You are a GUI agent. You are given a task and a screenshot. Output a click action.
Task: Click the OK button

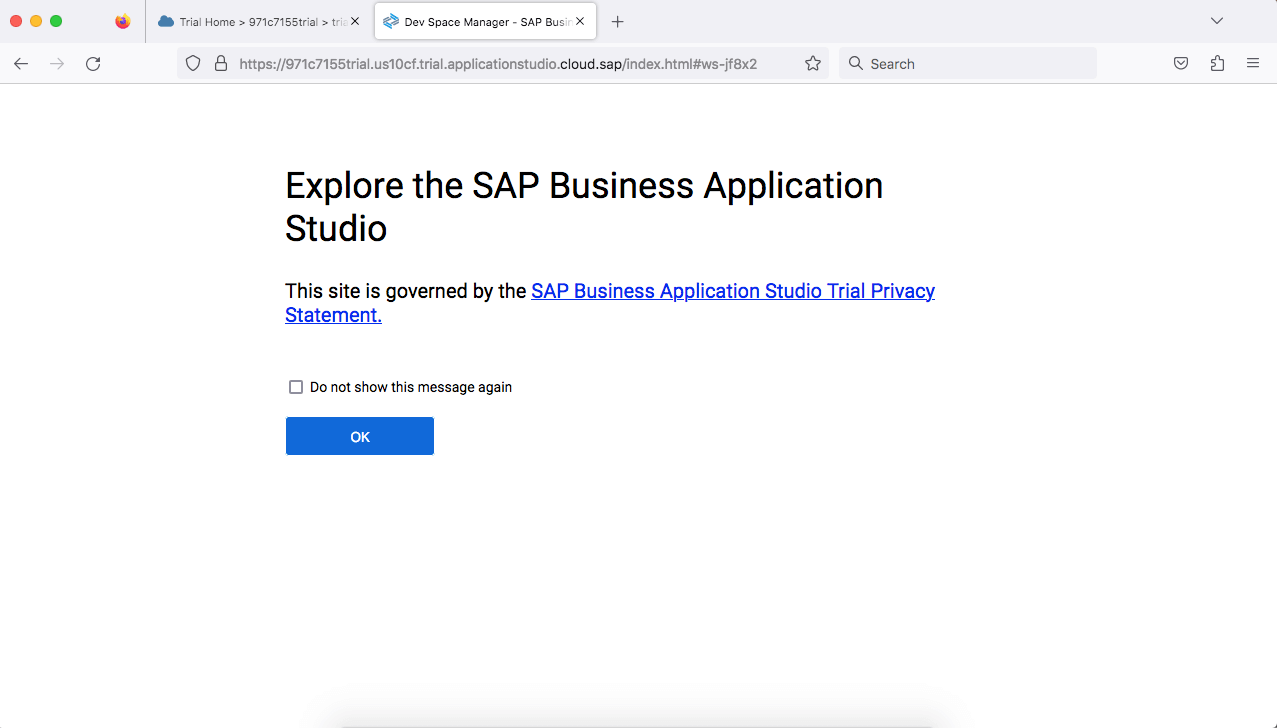(360, 436)
